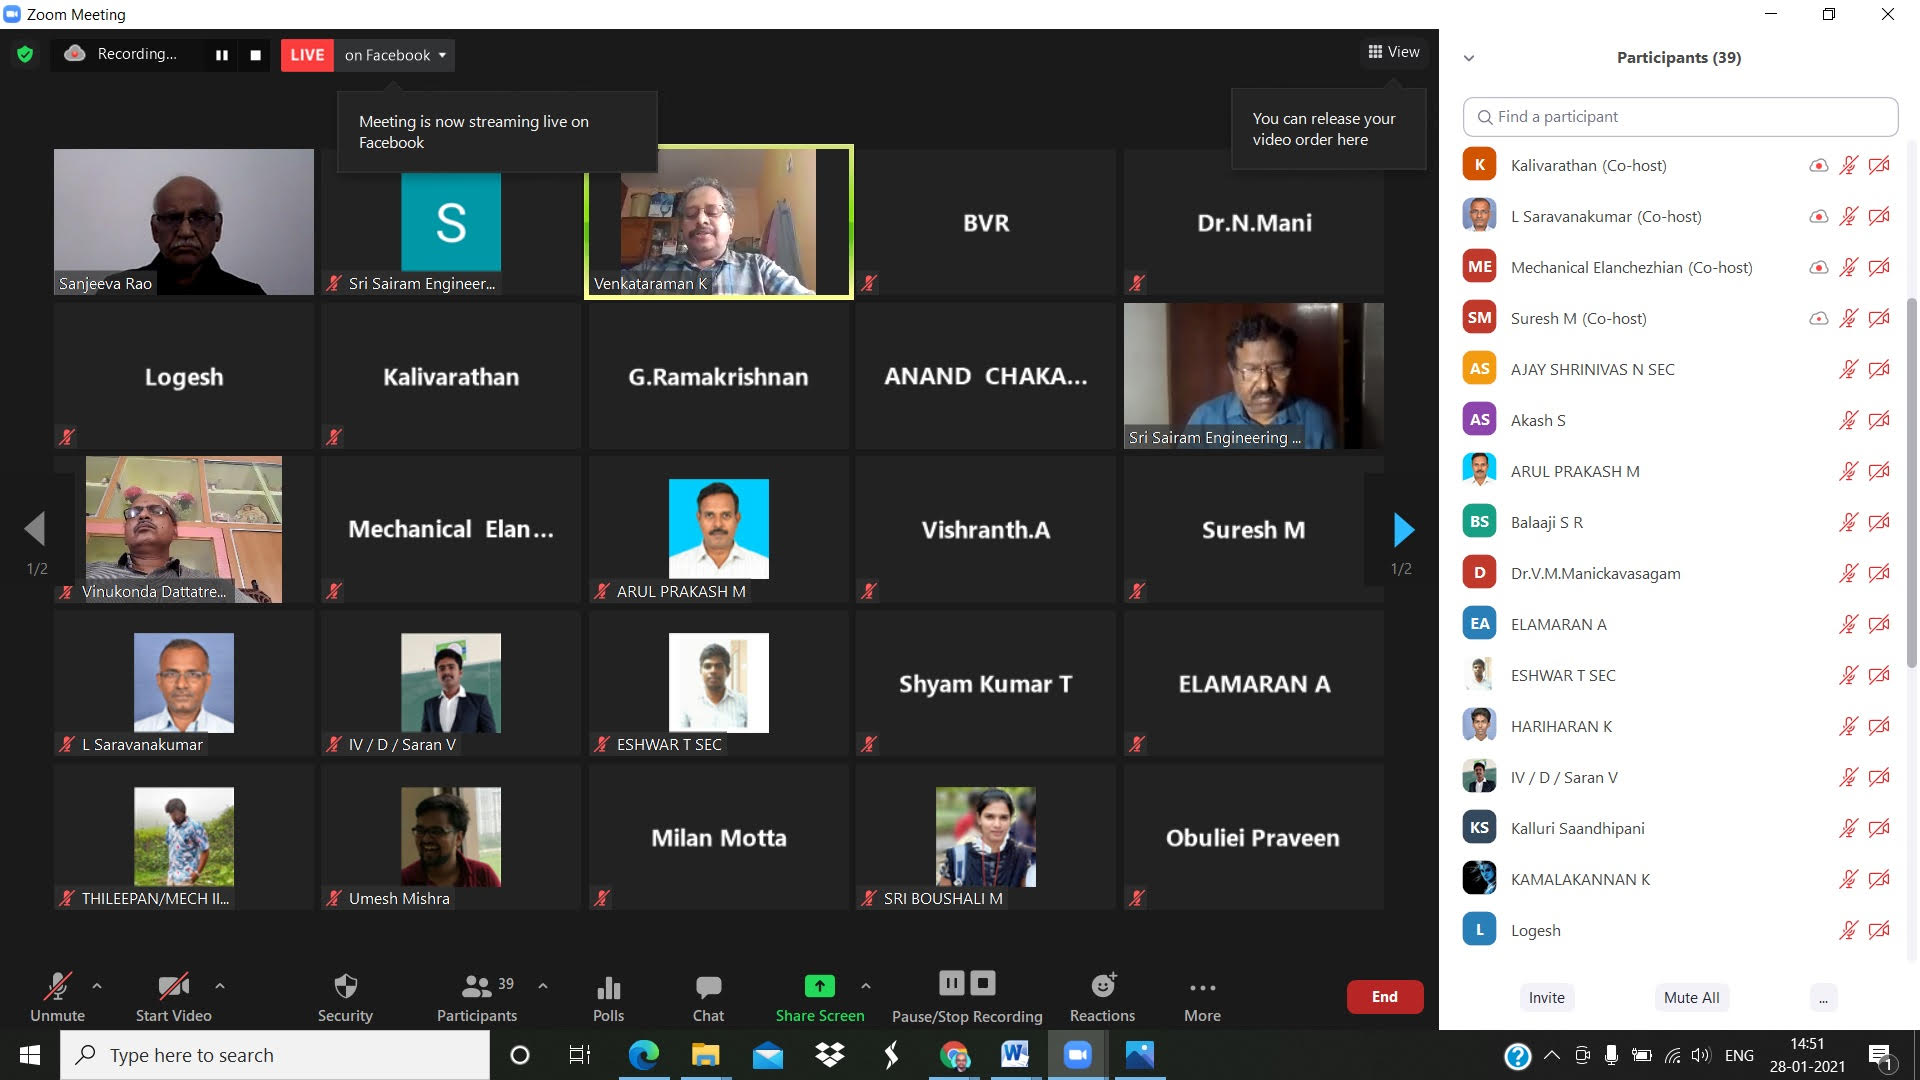The width and height of the screenshot is (1920, 1080).
Task: Open Polls
Action: (608, 997)
